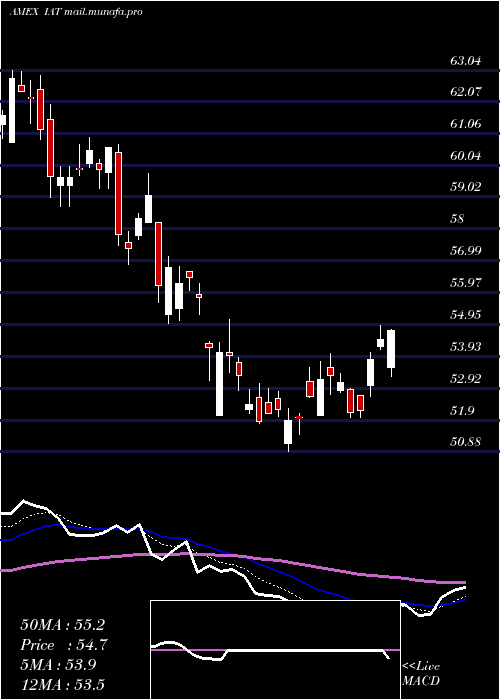Click the lowest white candlestick near 50.88
The height and width of the screenshot is (700, 500).
288,429
